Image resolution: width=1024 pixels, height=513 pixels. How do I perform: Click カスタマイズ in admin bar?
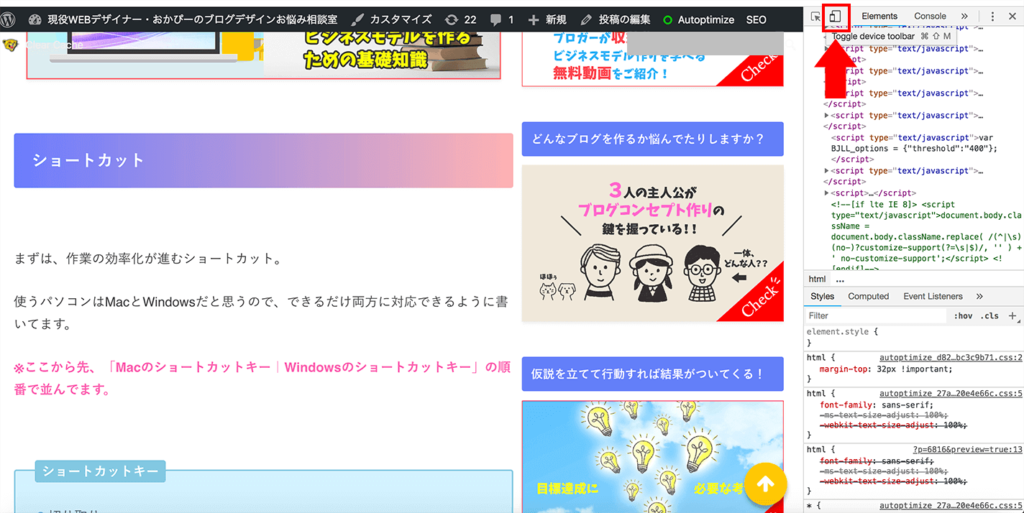(392, 20)
